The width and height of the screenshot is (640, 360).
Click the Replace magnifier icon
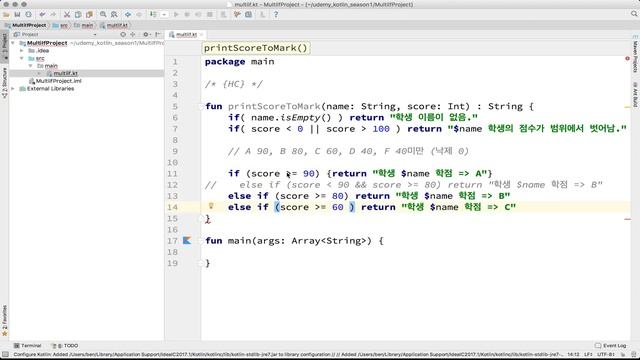pos(114,14)
